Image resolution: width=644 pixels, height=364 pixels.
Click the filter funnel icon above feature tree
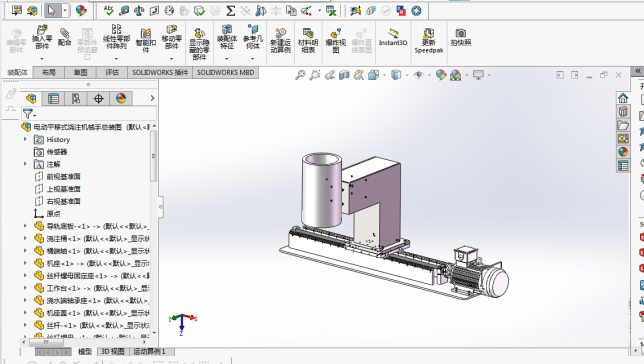(27, 114)
